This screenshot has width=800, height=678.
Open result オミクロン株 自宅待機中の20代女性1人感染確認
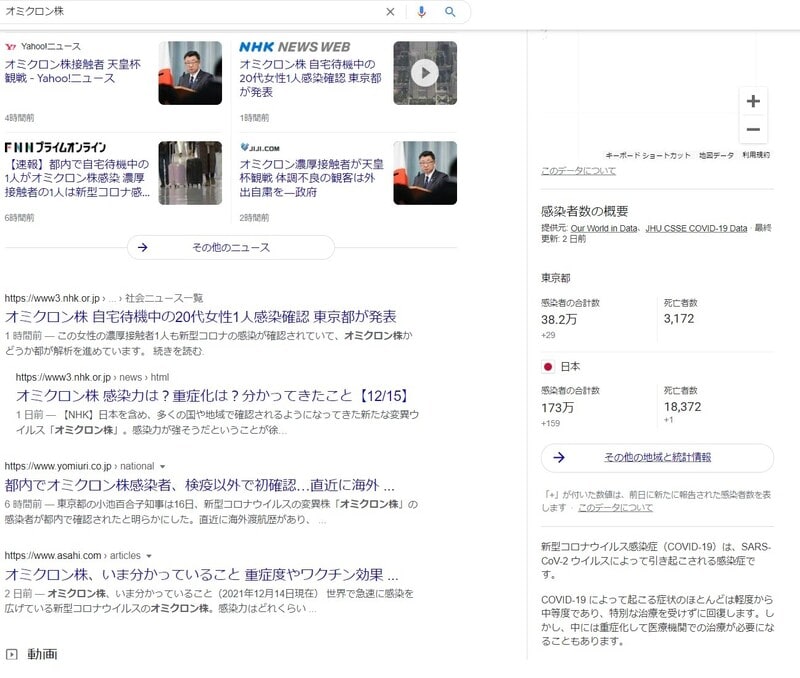(201, 317)
